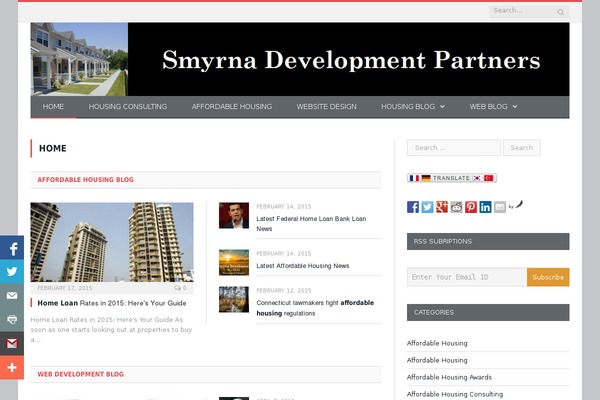Click the LinkedIn icon in social row
600x400 pixels.
click(x=485, y=207)
